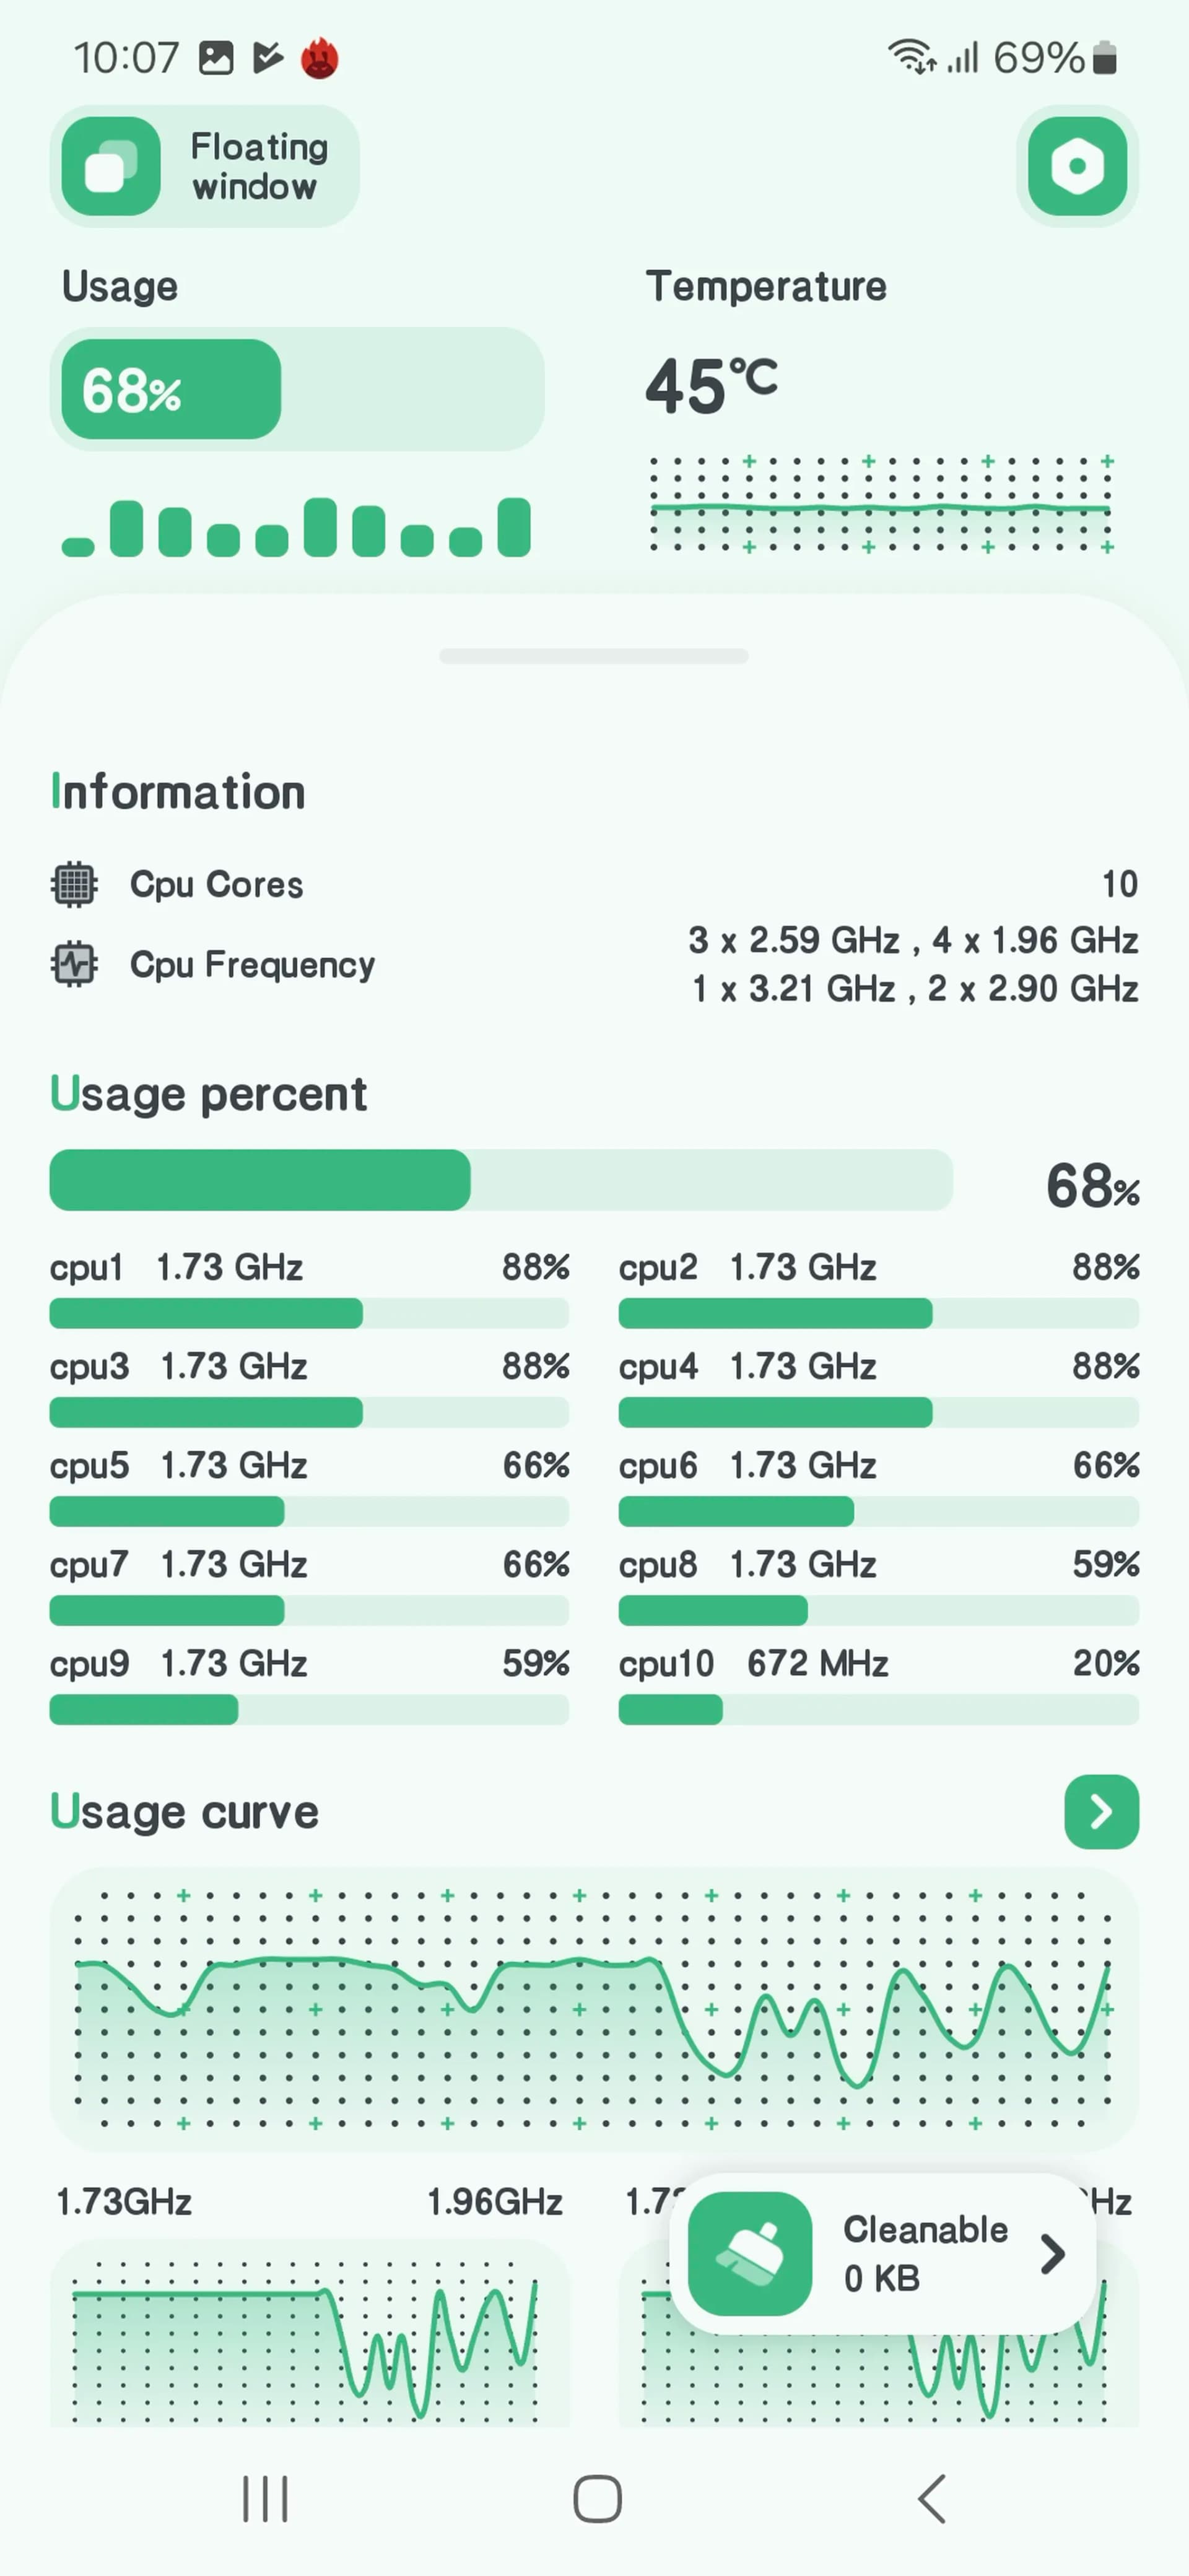Image resolution: width=1189 pixels, height=2576 pixels.
Task: Open settings via the gear icon
Action: click(1077, 166)
